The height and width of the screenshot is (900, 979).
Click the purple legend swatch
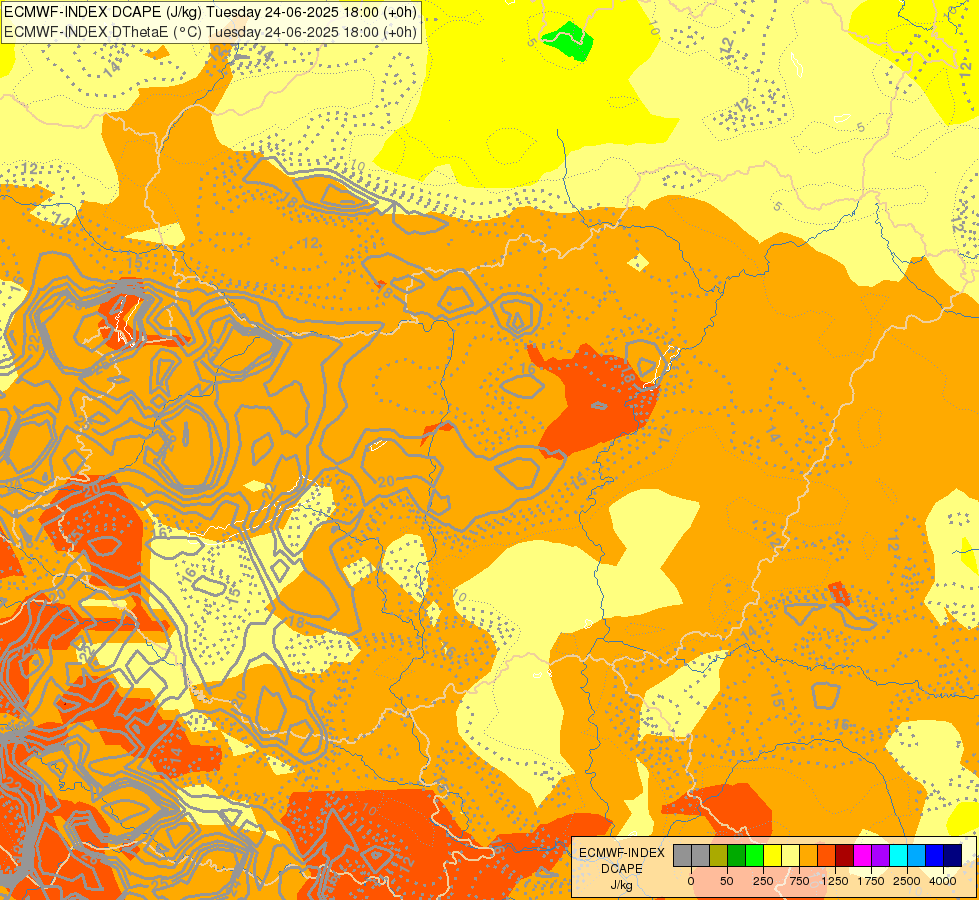pyautogui.click(x=880, y=856)
